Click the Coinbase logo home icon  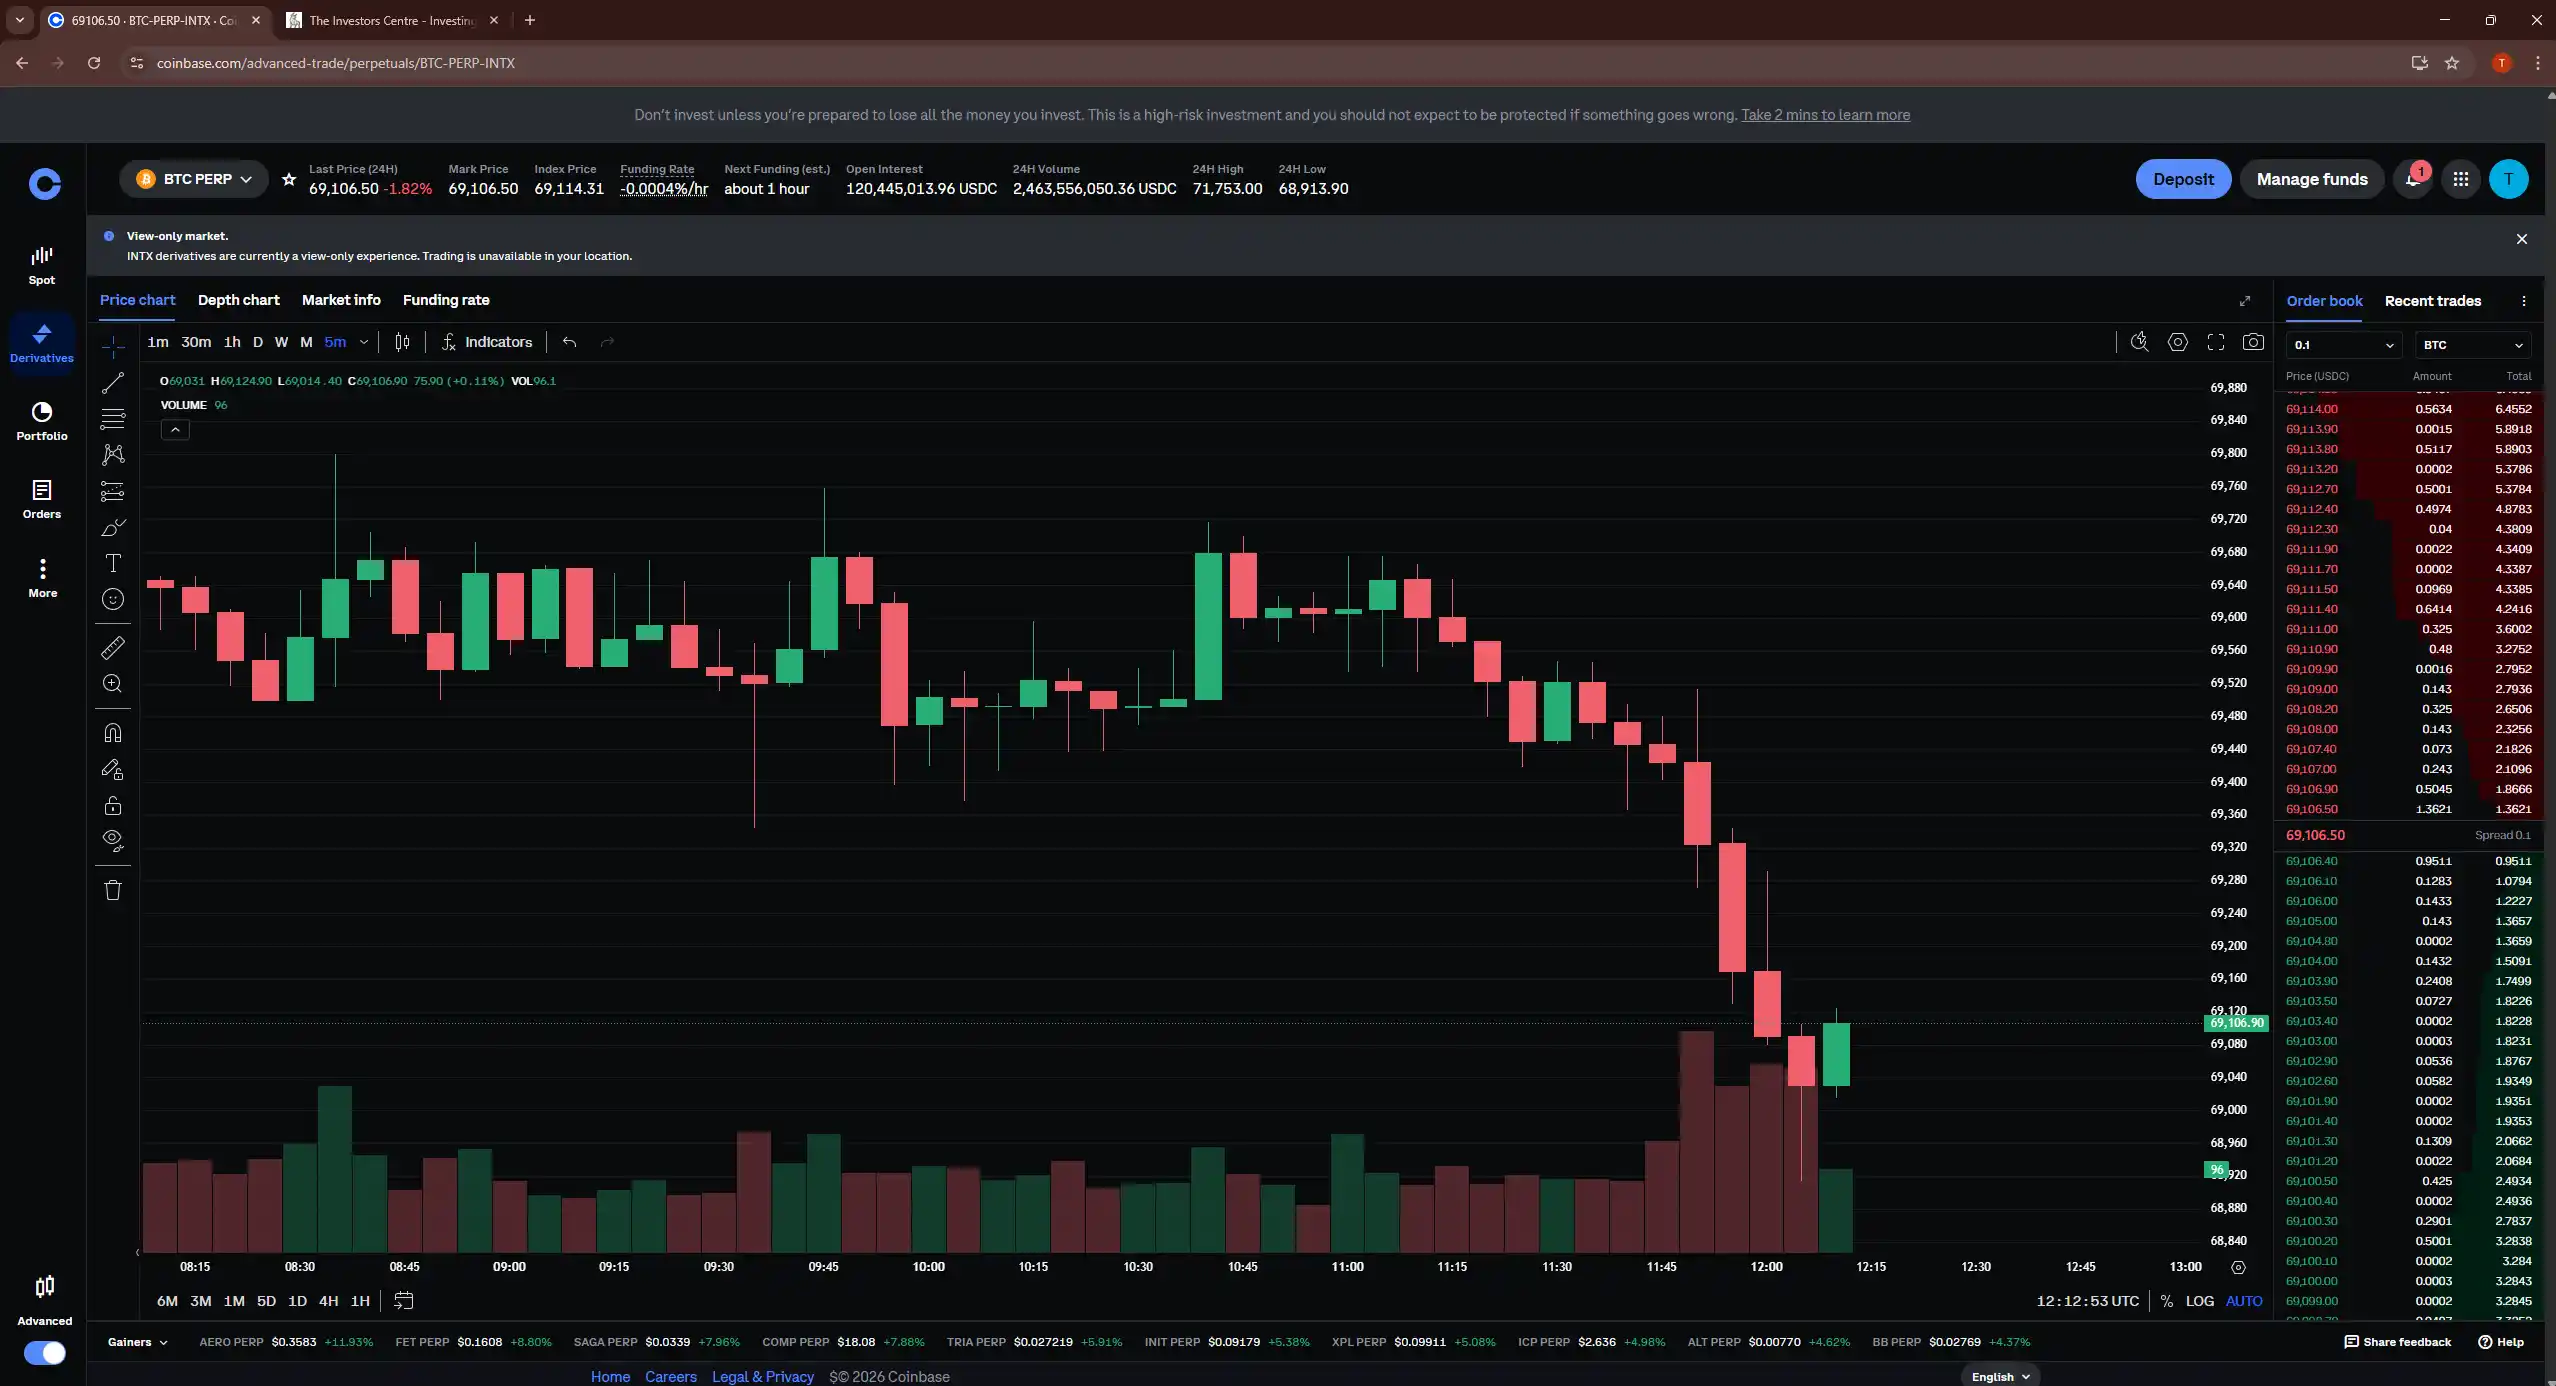[44, 184]
